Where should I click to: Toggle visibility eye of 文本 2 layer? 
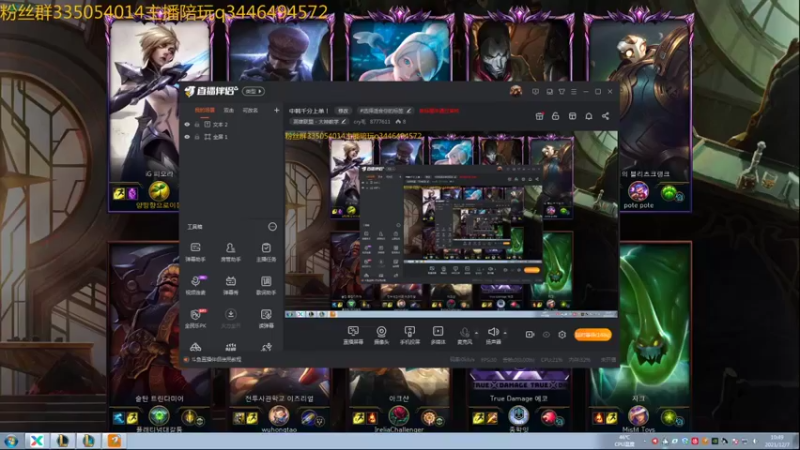187,124
